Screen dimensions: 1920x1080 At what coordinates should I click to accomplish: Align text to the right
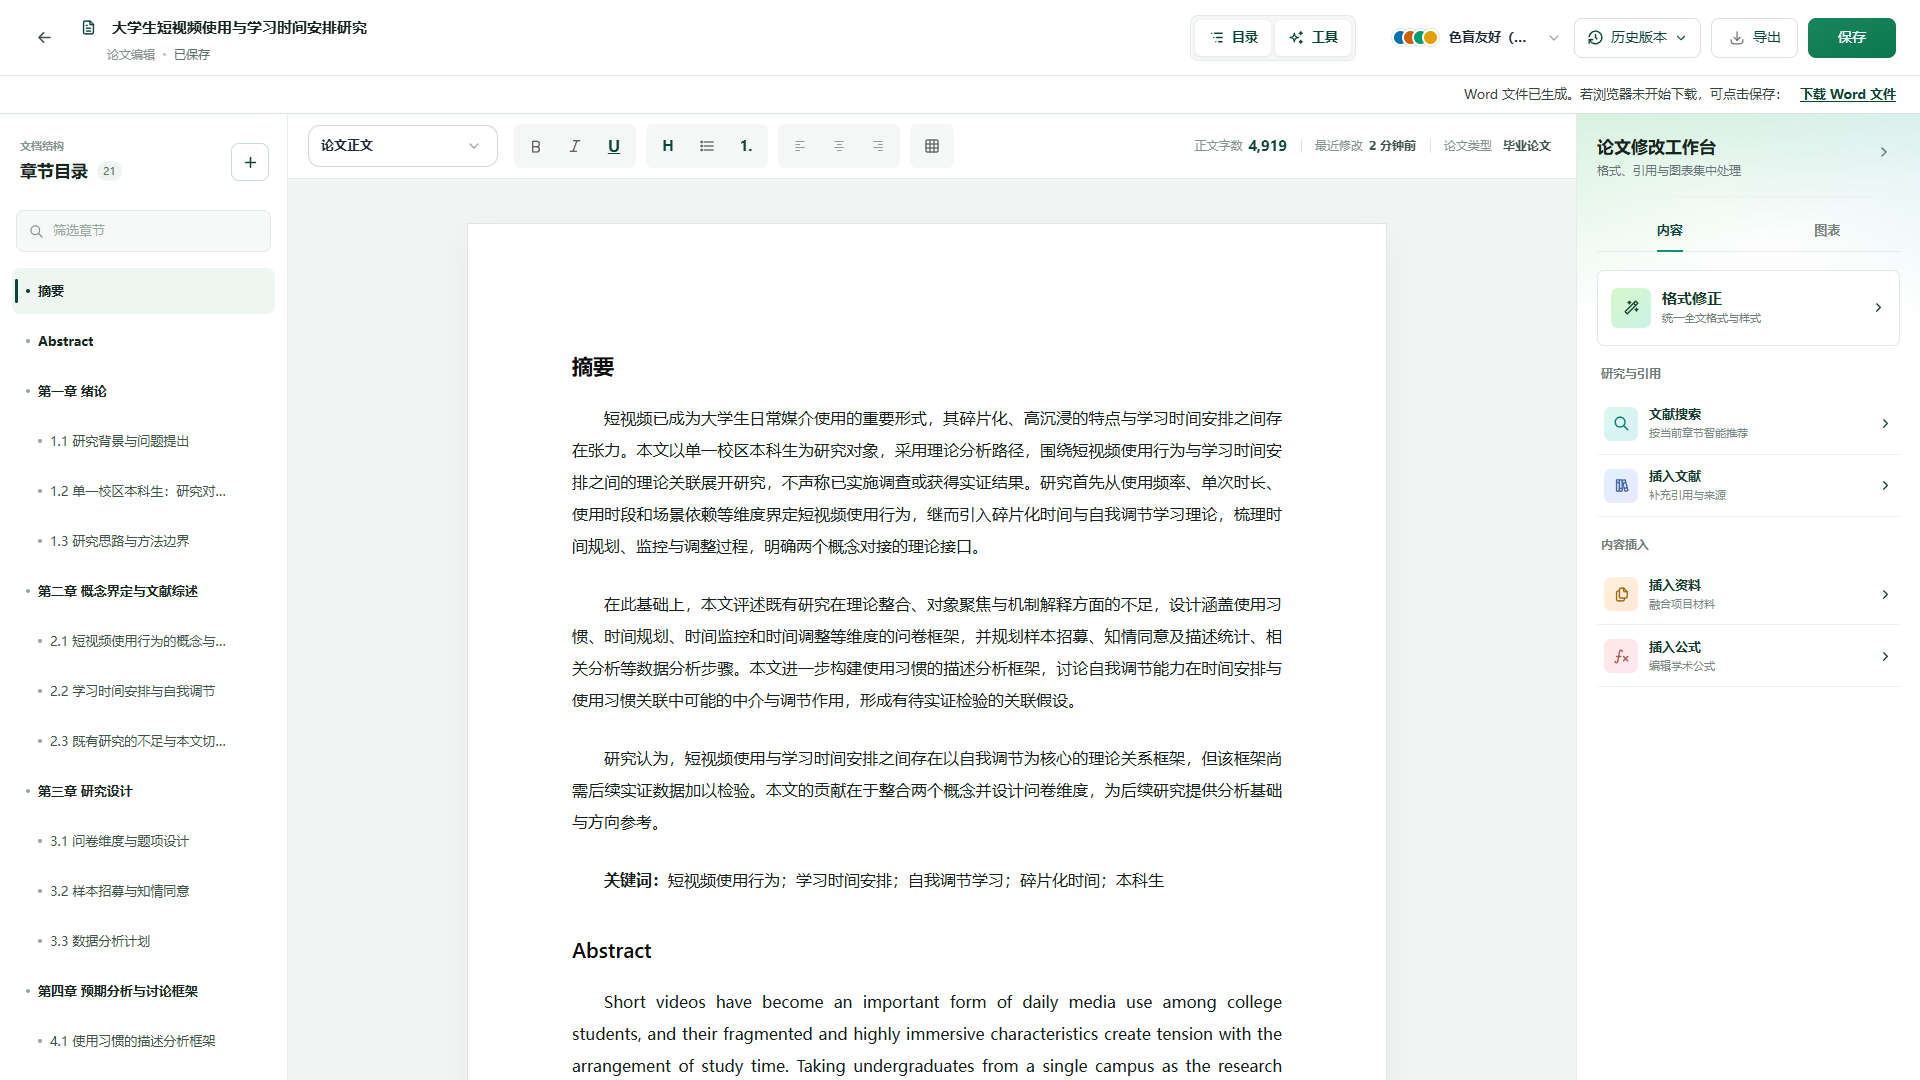click(878, 146)
